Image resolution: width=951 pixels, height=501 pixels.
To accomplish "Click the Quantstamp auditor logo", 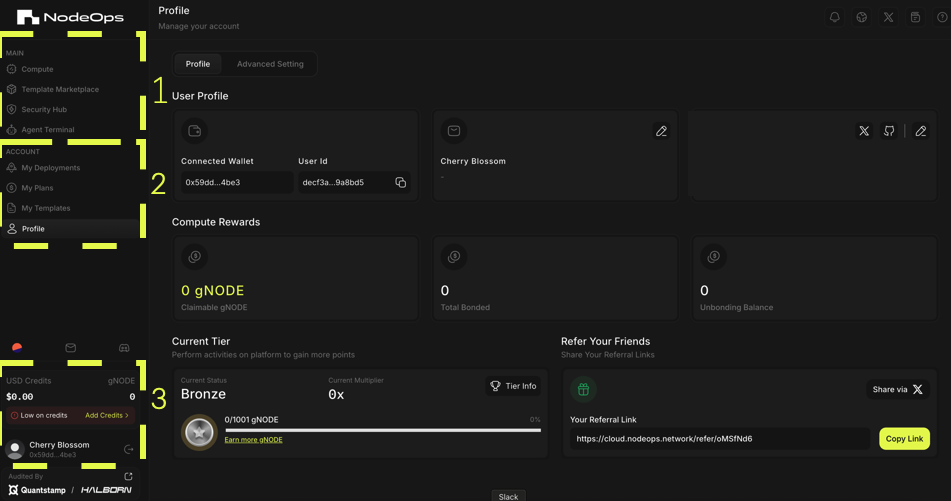I will point(37,490).
